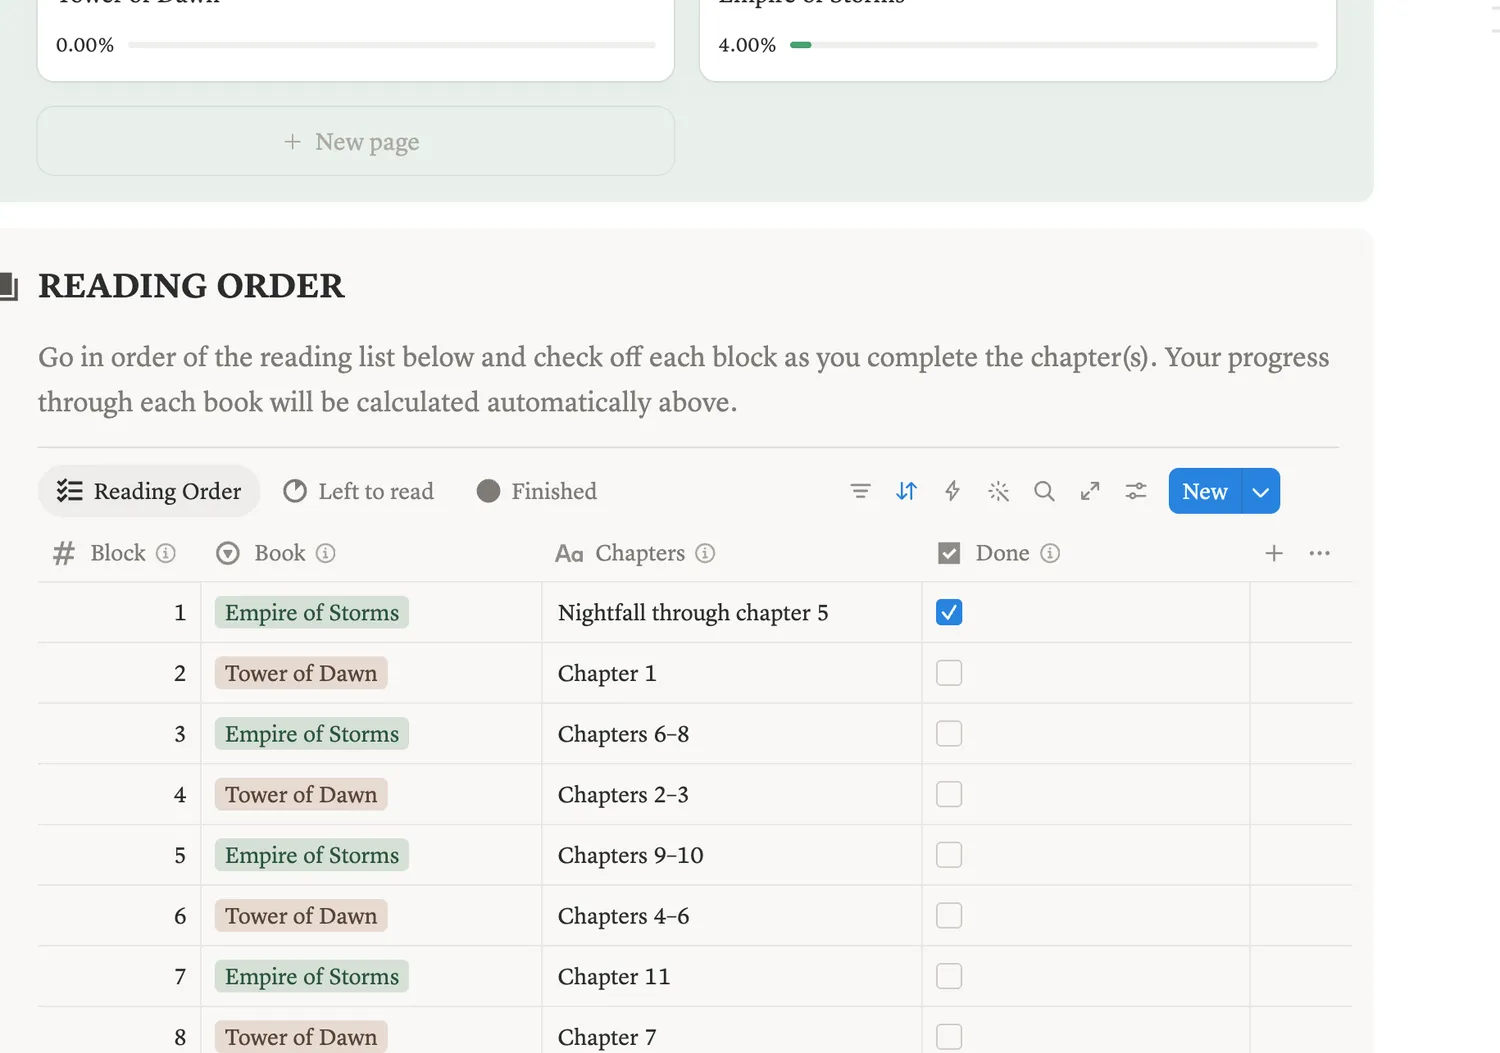Click the info icon next to Book
This screenshot has height=1053, width=1500.
[325, 553]
